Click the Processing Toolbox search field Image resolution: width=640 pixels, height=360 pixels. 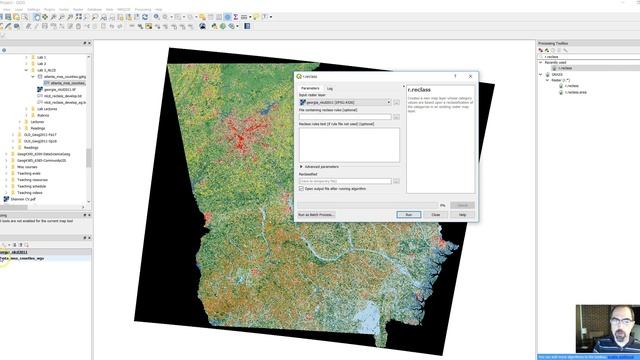tap(589, 56)
